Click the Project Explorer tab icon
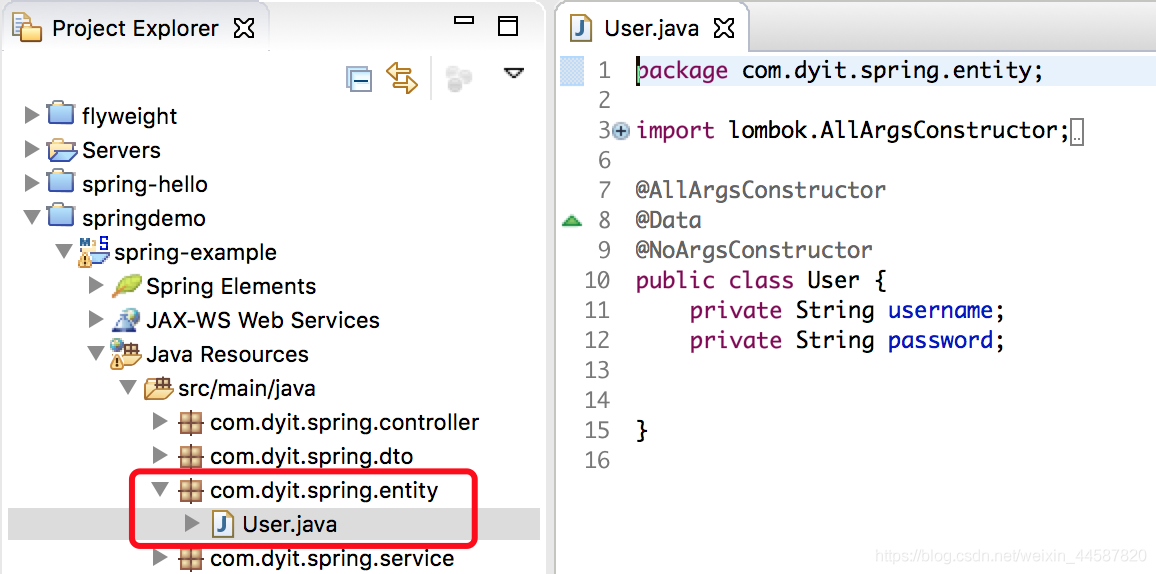This screenshot has width=1156, height=574. click(27, 29)
